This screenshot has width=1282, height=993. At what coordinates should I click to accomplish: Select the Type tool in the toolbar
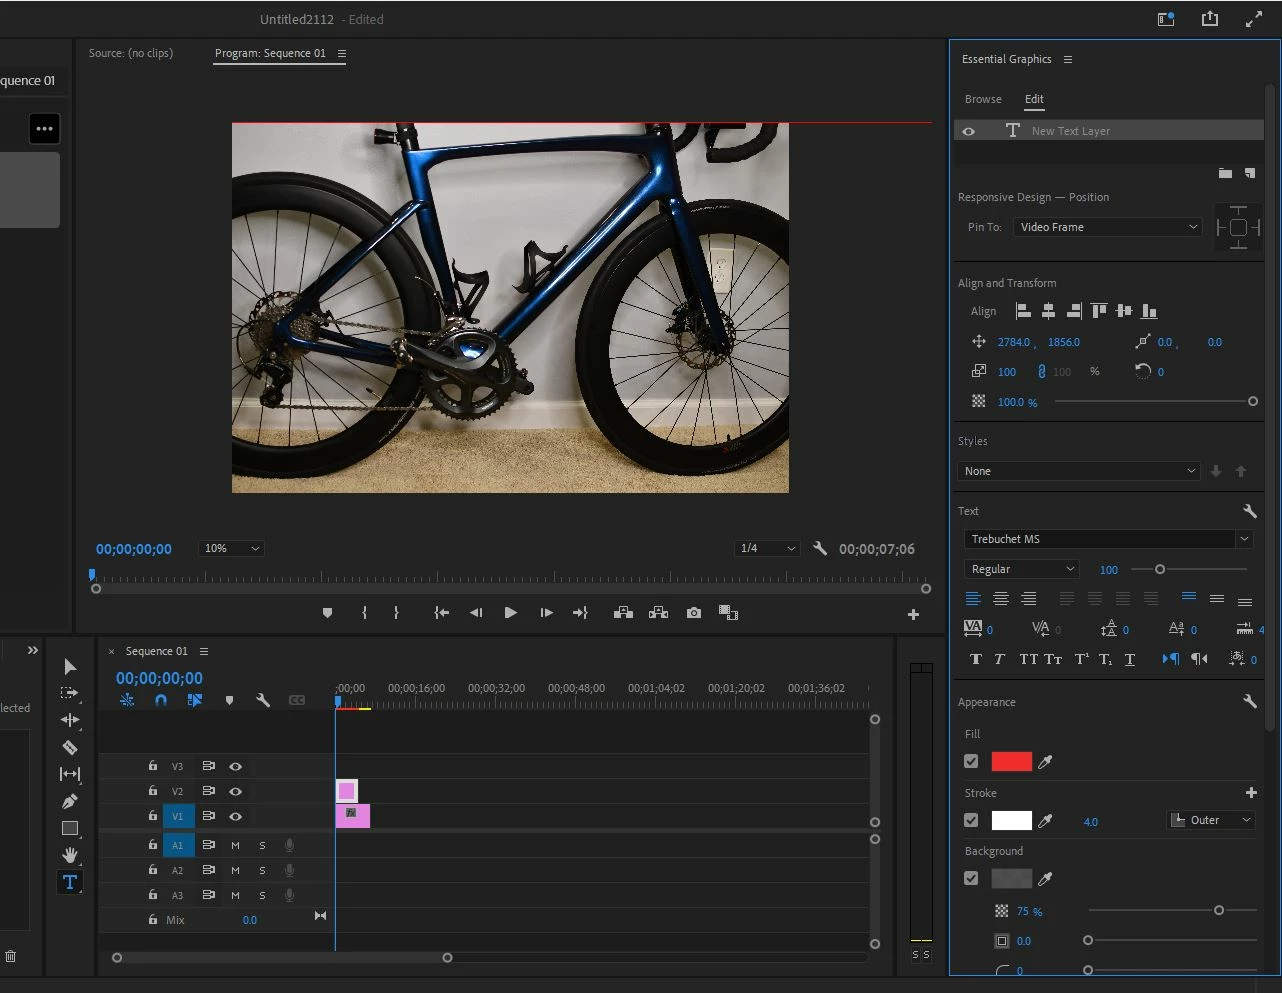tap(70, 882)
